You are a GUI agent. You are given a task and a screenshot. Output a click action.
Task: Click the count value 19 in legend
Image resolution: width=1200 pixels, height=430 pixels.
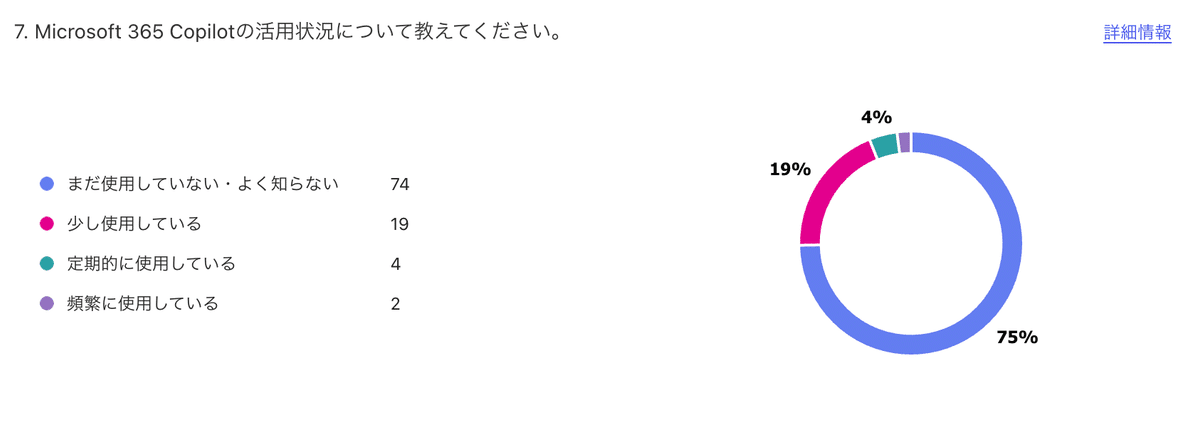click(x=400, y=224)
